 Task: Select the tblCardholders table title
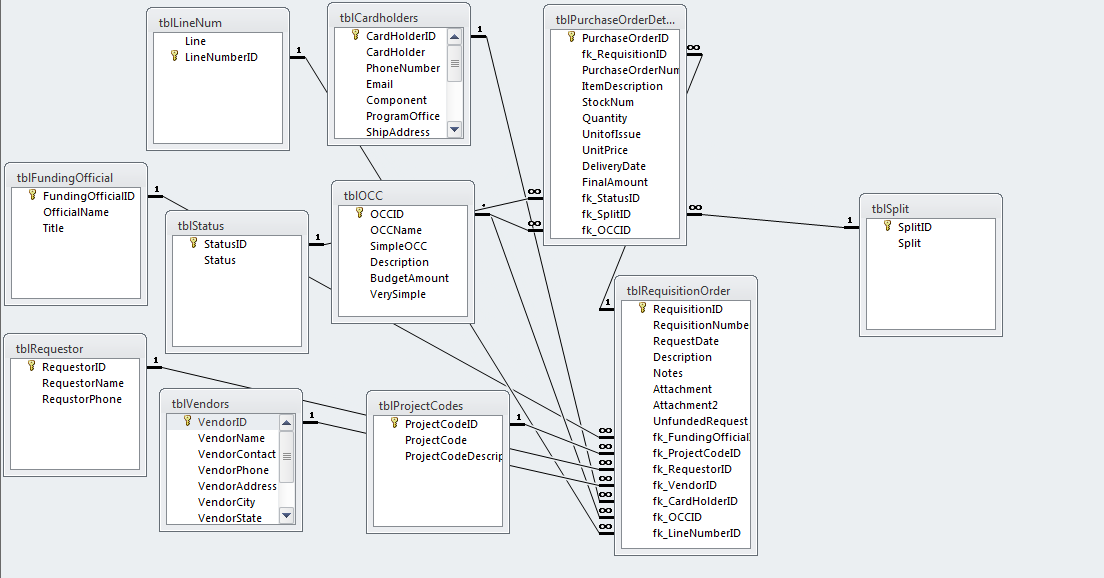pyautogui.click(x=379, y=18)
